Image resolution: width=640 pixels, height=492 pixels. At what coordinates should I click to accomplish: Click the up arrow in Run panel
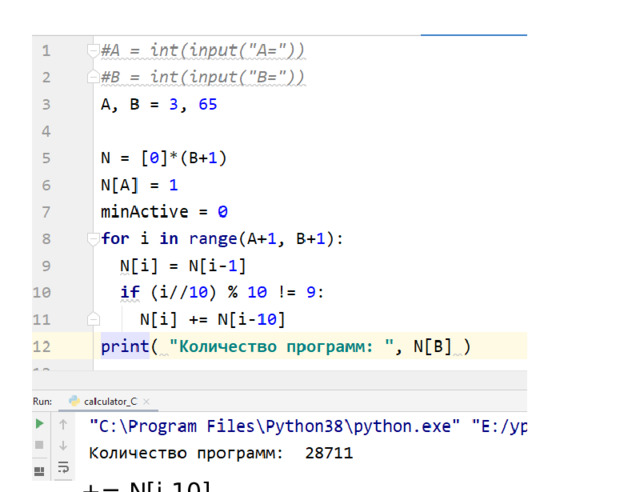point(63,425)
